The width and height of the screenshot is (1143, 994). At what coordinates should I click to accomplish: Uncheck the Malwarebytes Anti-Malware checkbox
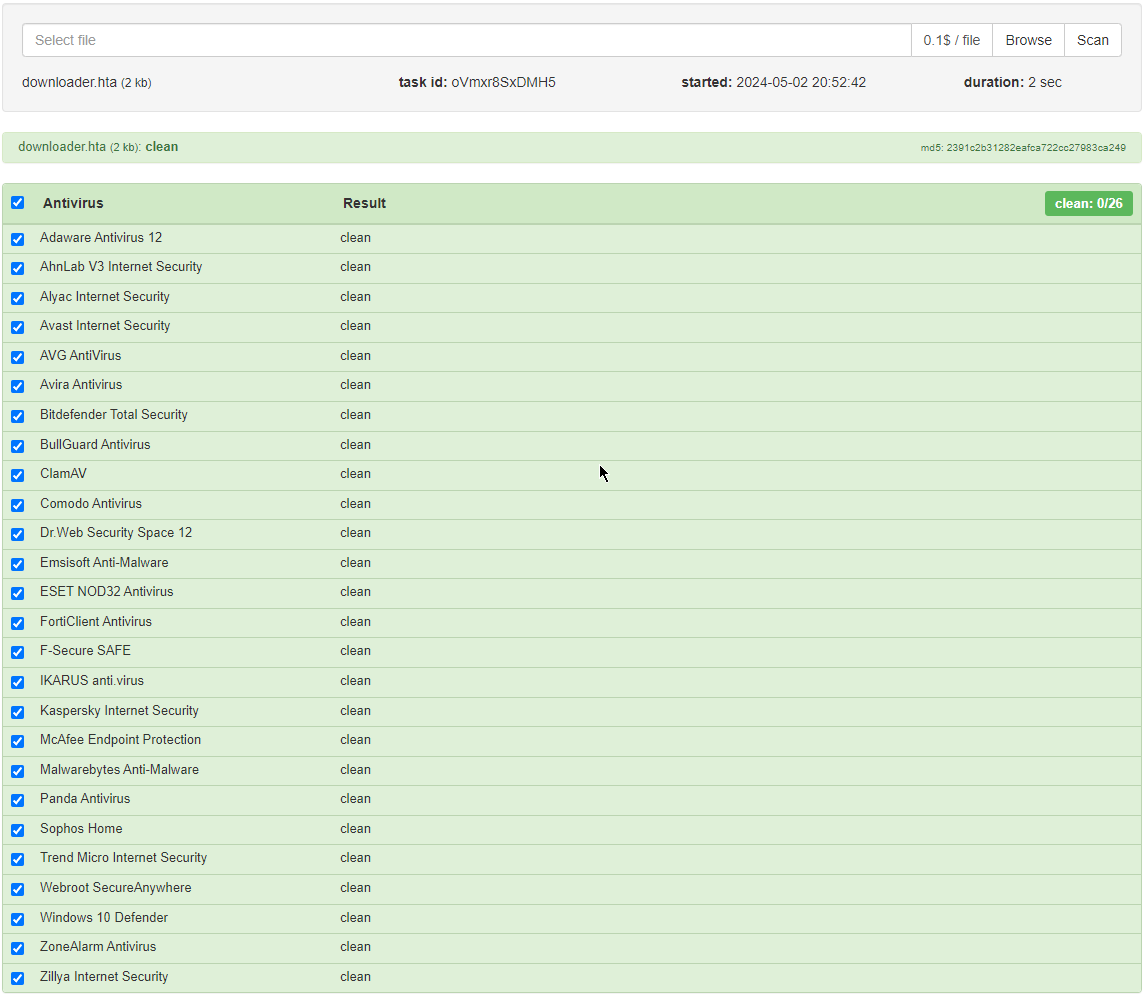[17, 771]
